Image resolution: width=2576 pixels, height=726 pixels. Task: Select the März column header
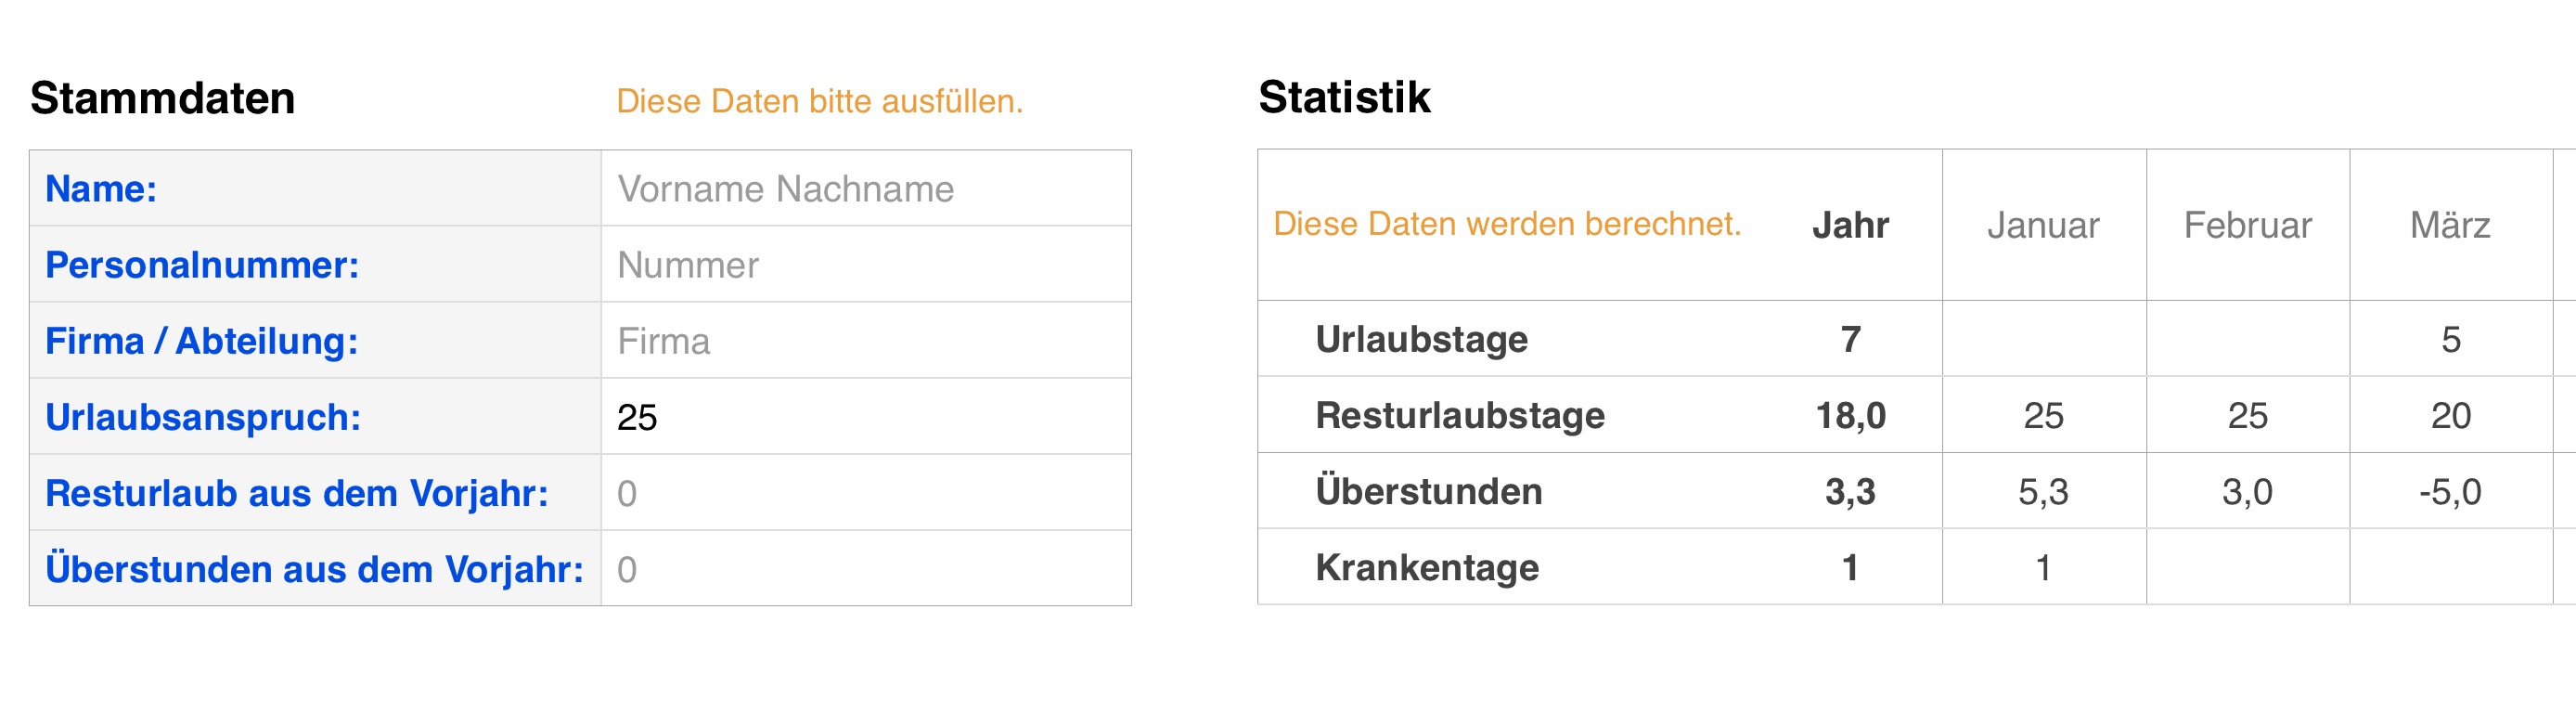click(2450, 226)
